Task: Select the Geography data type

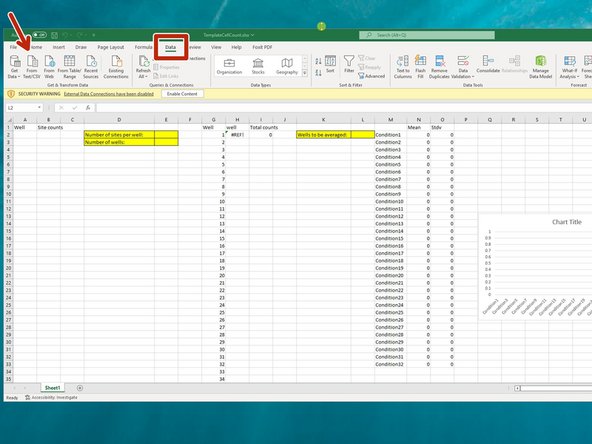Action: coord(287,66)
